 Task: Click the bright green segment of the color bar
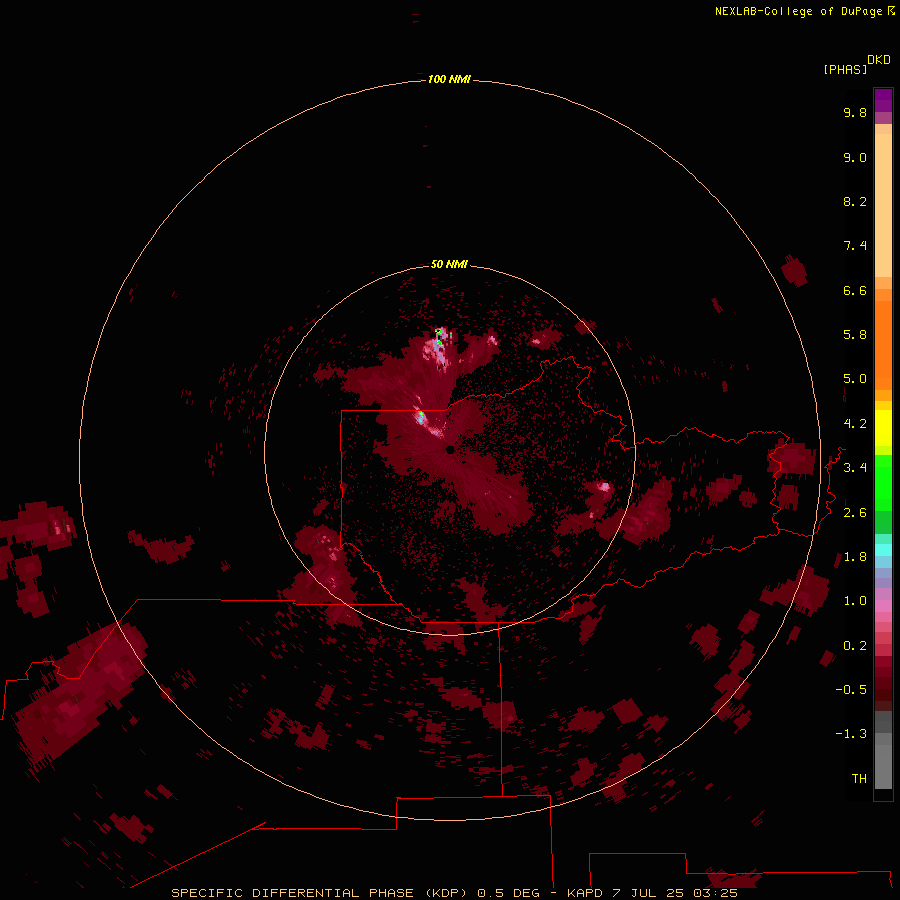point(883,483)
